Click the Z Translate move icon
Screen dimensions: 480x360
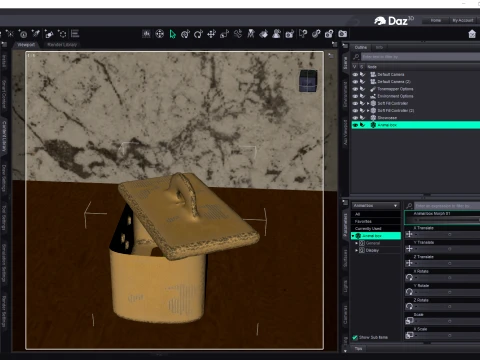(x=409, y=263)
